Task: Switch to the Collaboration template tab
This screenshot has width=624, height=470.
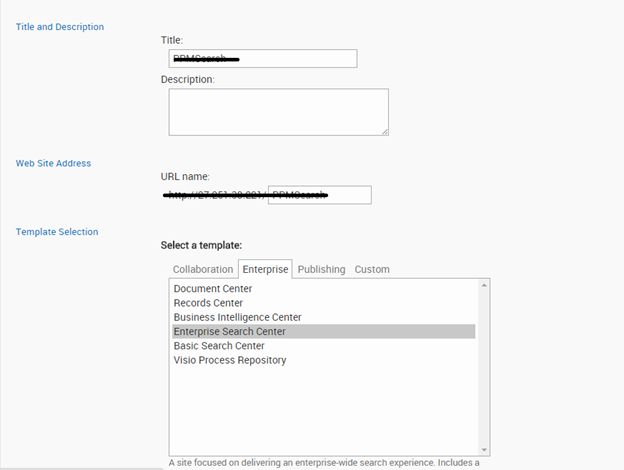Action: (x=202, y=269)
